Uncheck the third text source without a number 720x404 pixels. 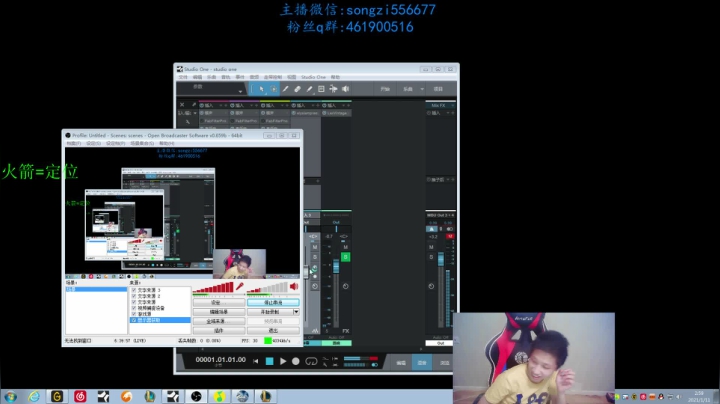click(134, 302)
